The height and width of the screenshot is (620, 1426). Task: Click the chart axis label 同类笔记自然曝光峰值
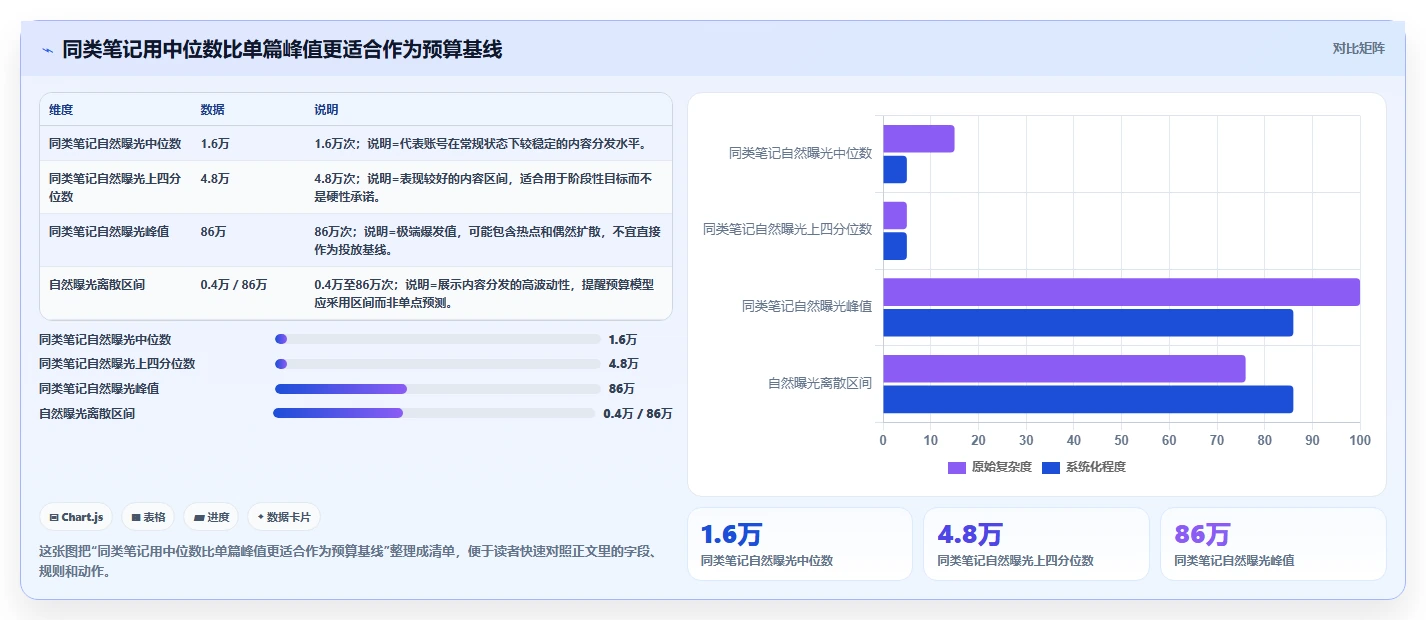(x=807, y=306)
